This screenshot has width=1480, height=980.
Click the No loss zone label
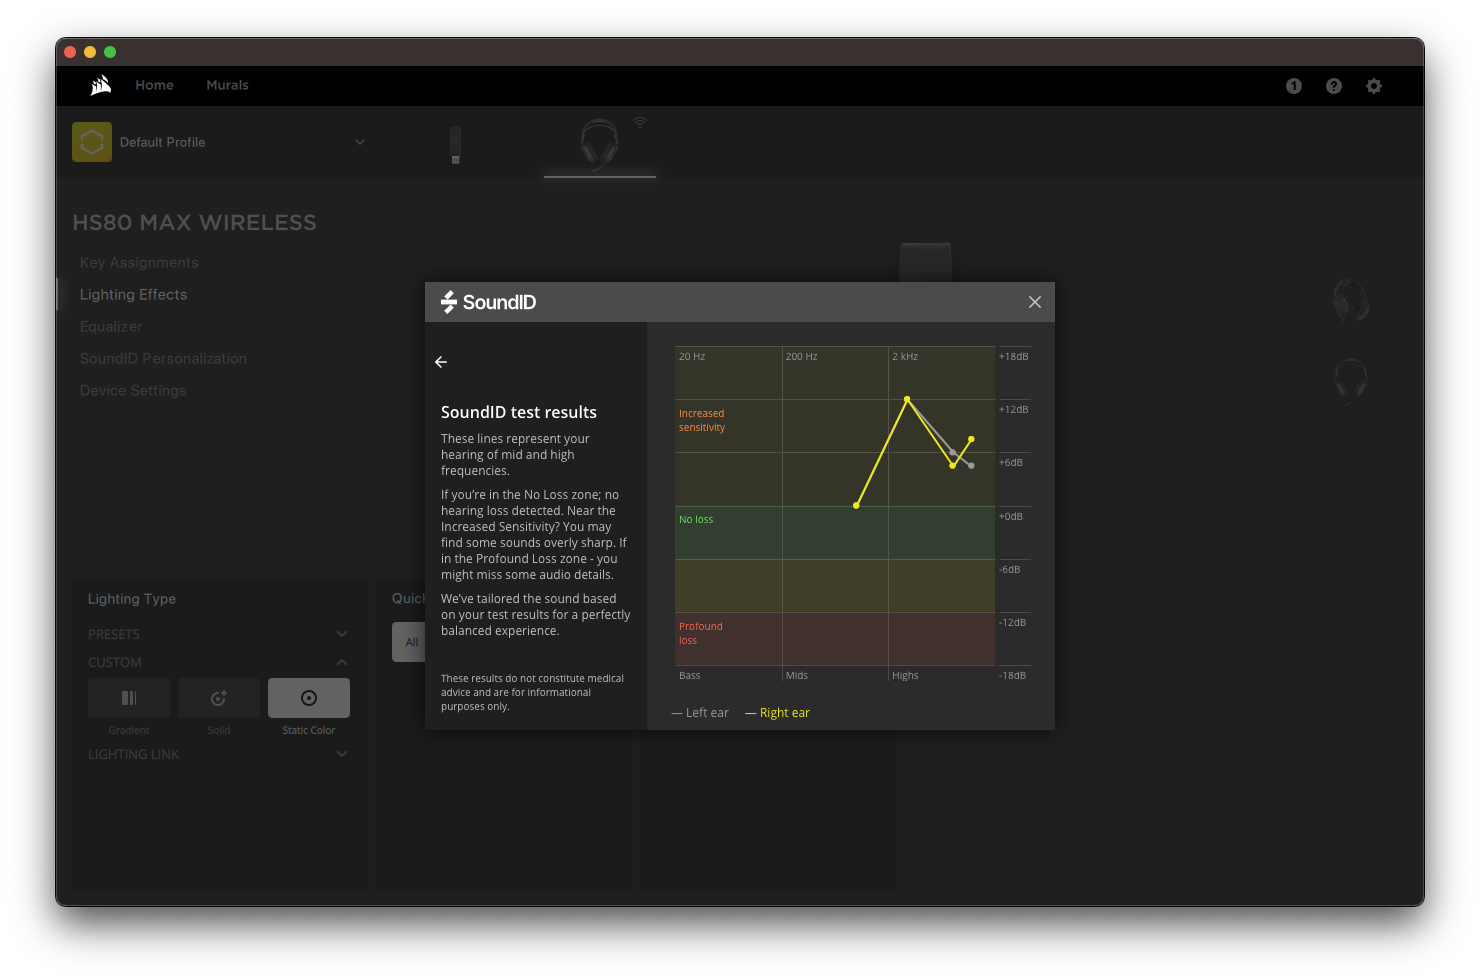coord(696,520)
